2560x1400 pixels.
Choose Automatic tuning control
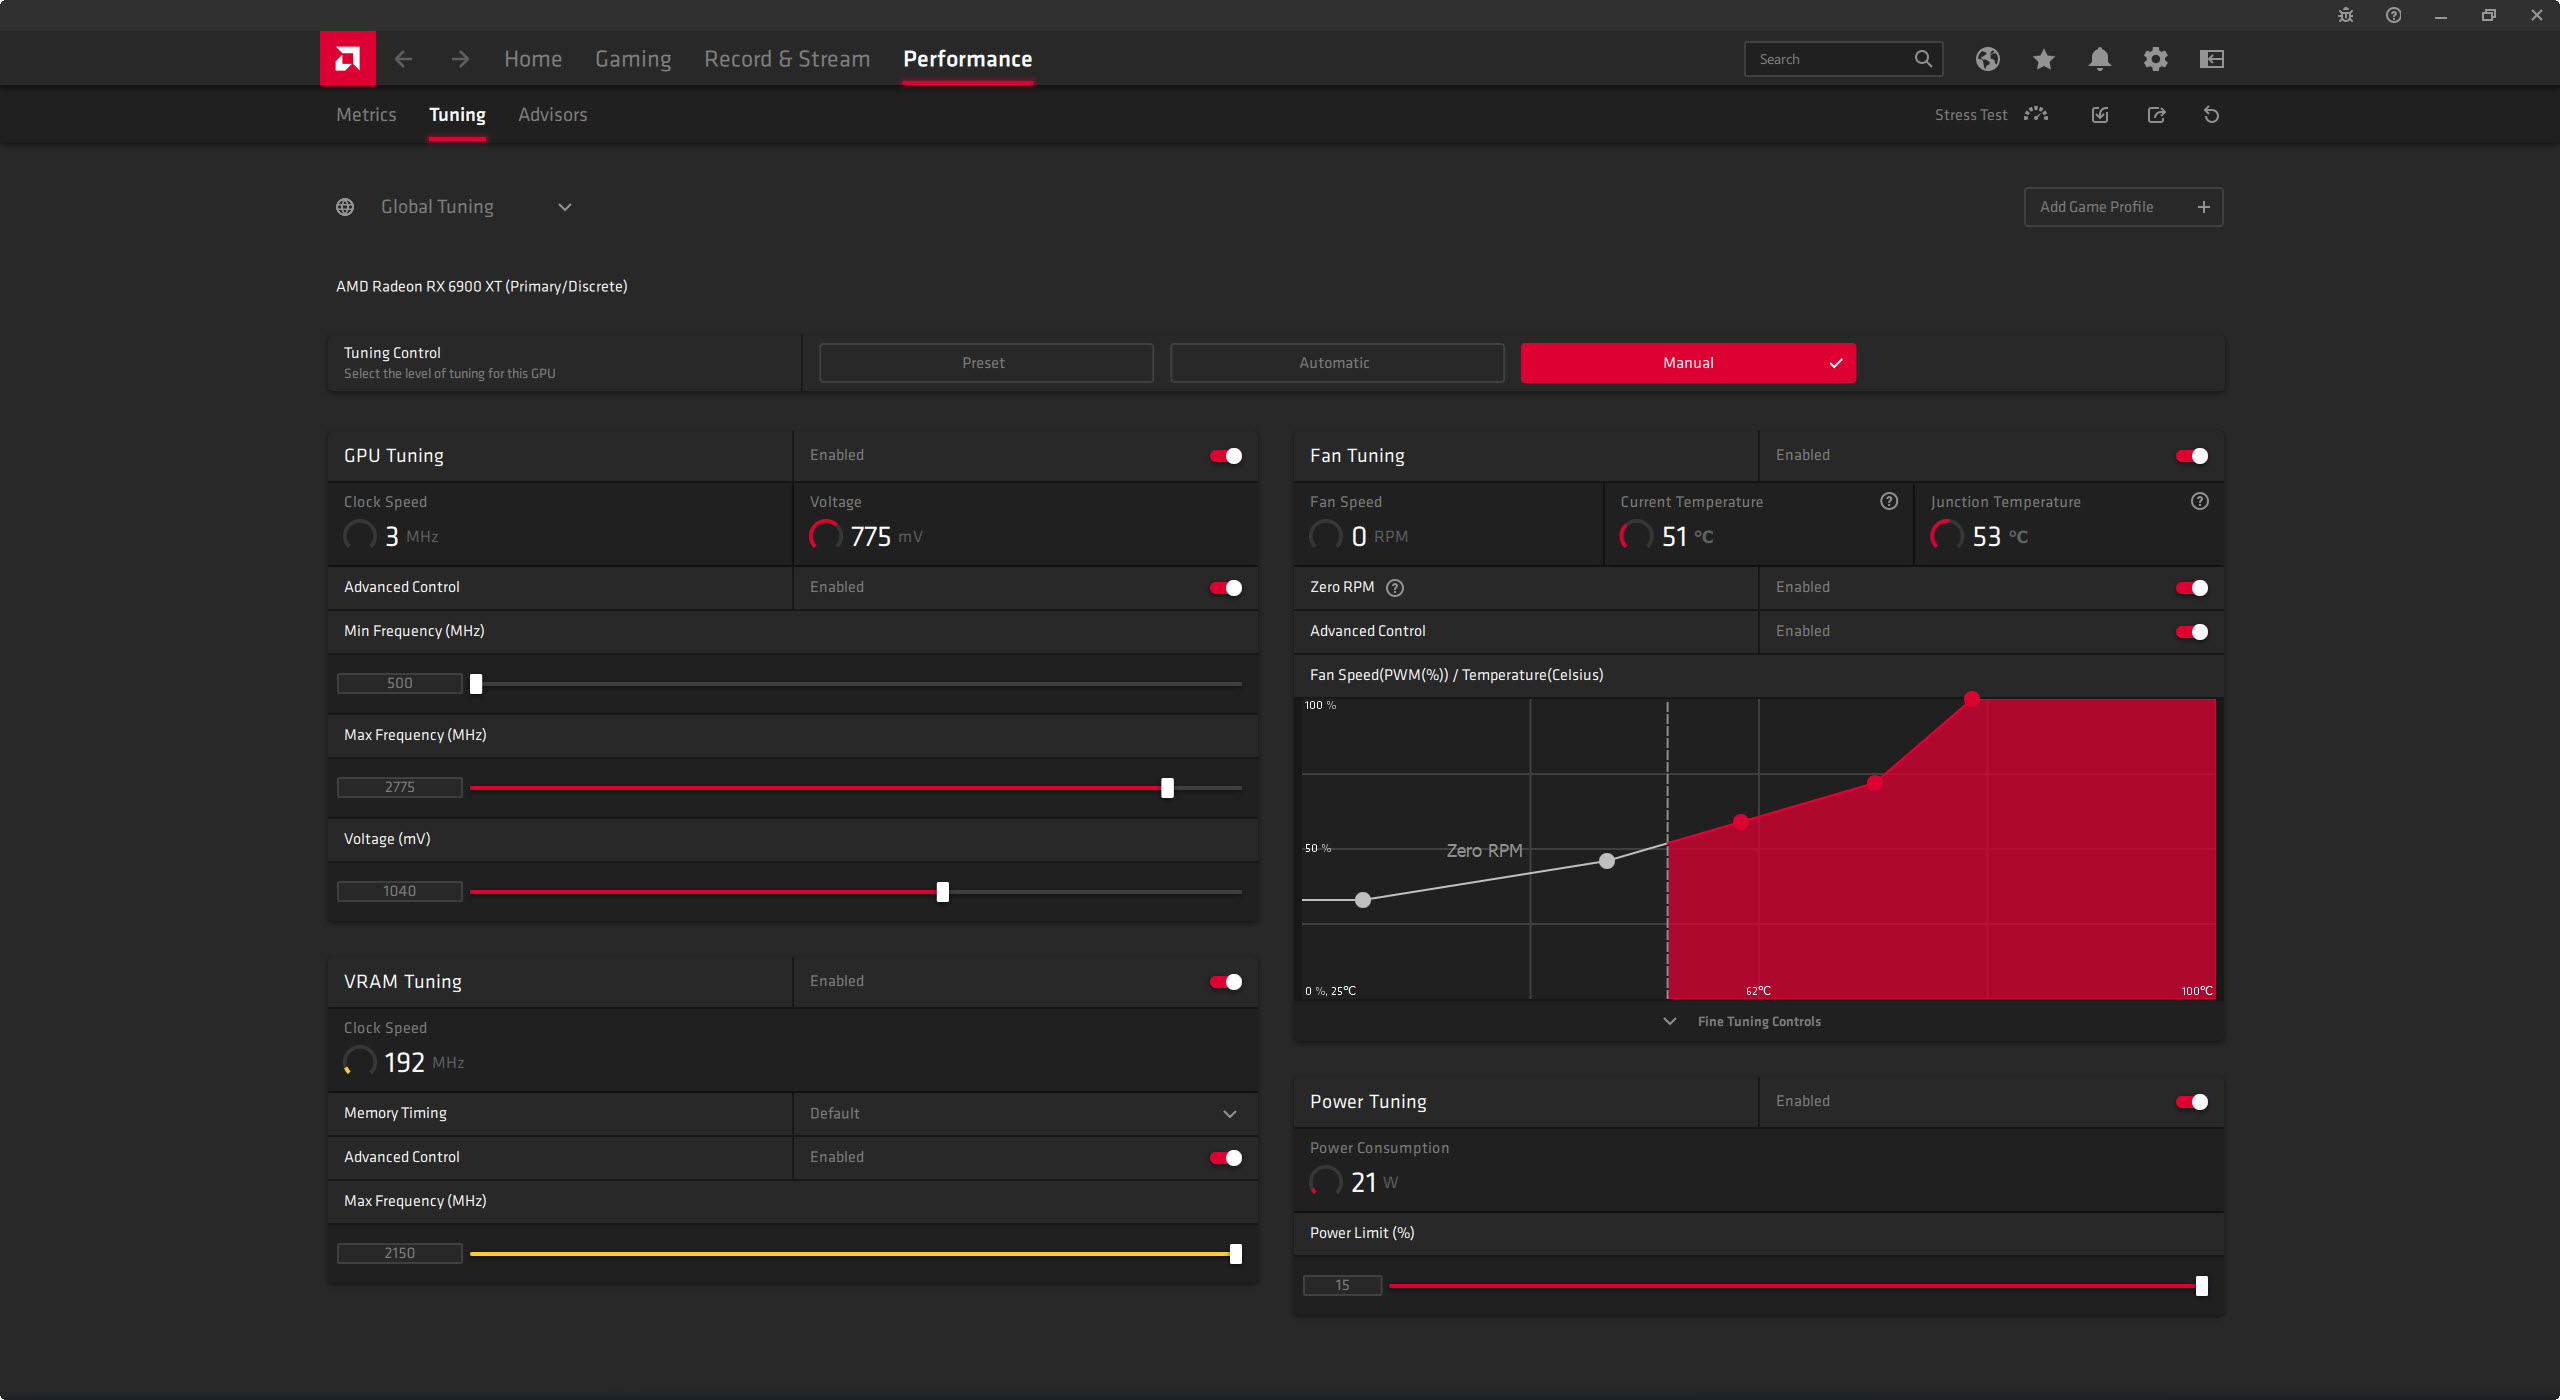point(1337,363)
